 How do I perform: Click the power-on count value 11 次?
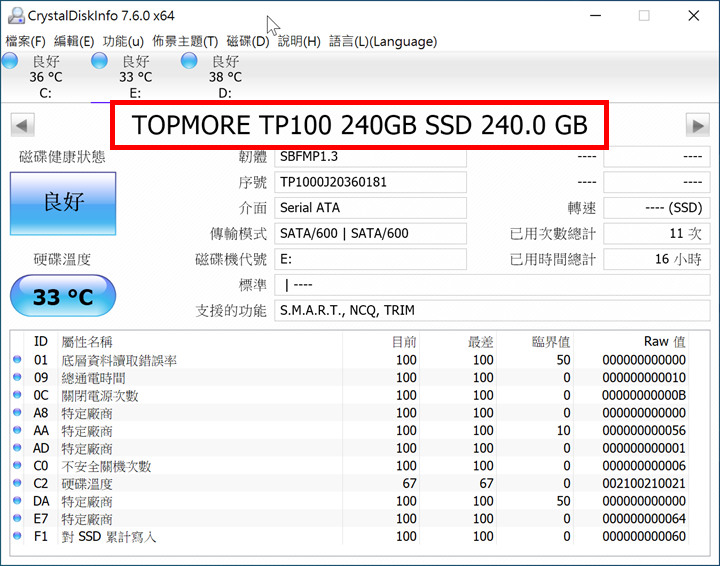[657, 234]
